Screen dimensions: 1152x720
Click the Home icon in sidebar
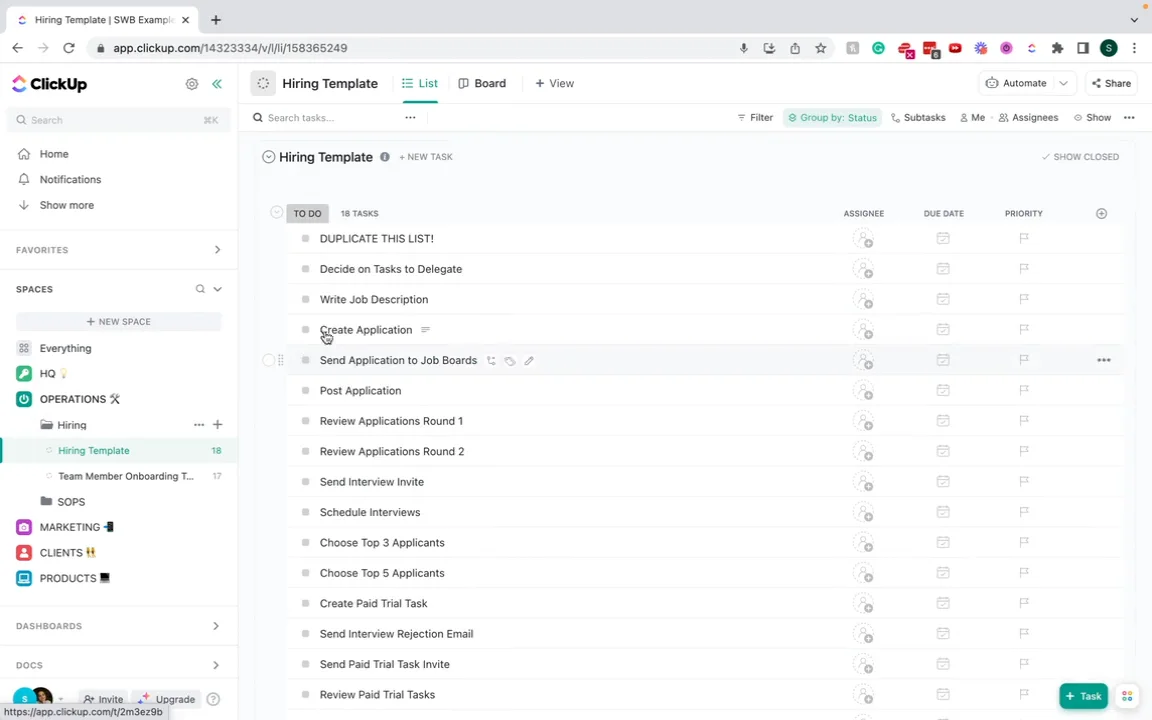coord(24,154)
